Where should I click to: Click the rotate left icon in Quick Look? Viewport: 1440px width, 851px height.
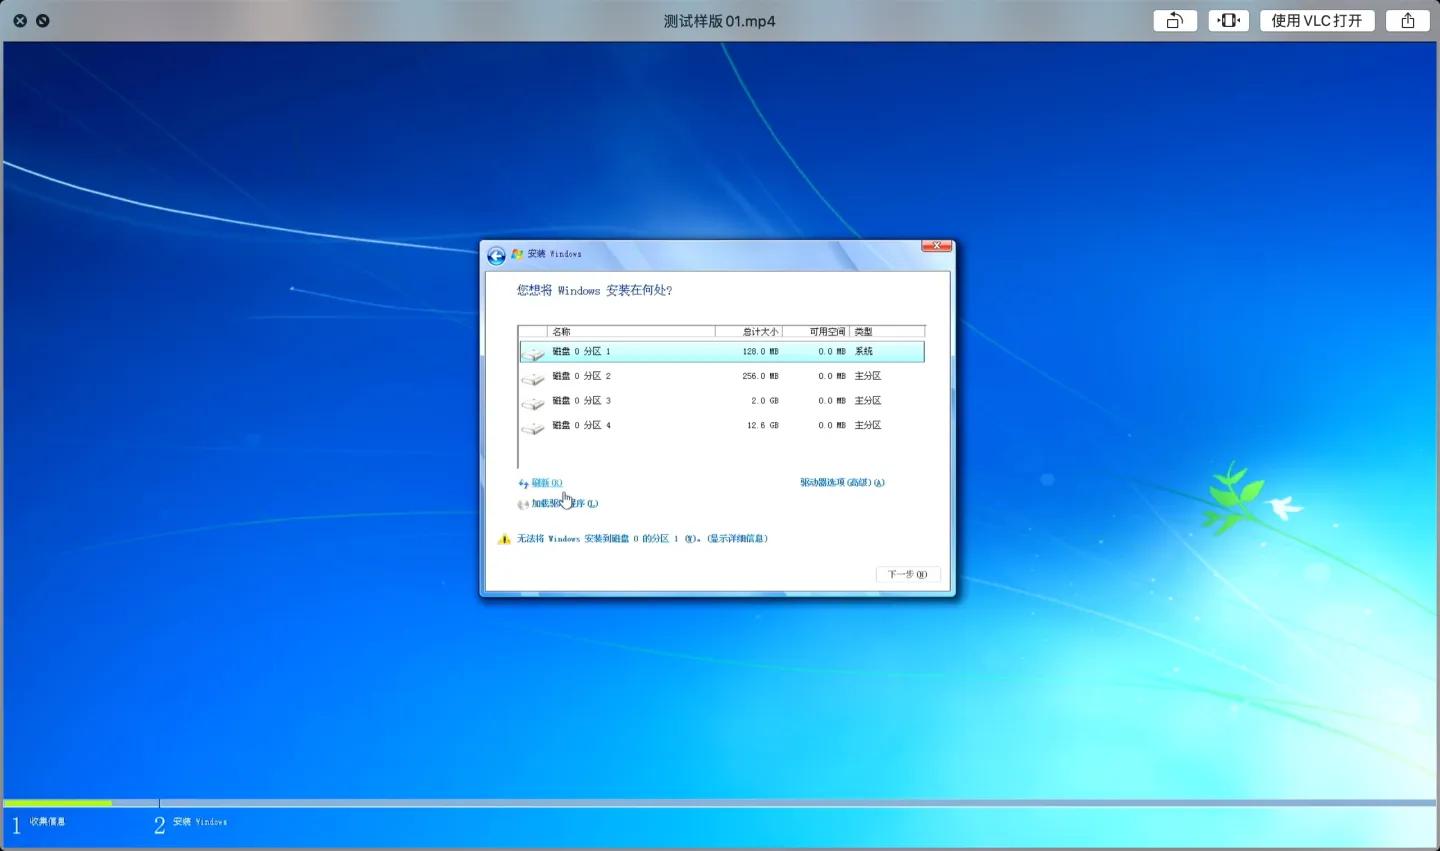(x=1175, y=21)
